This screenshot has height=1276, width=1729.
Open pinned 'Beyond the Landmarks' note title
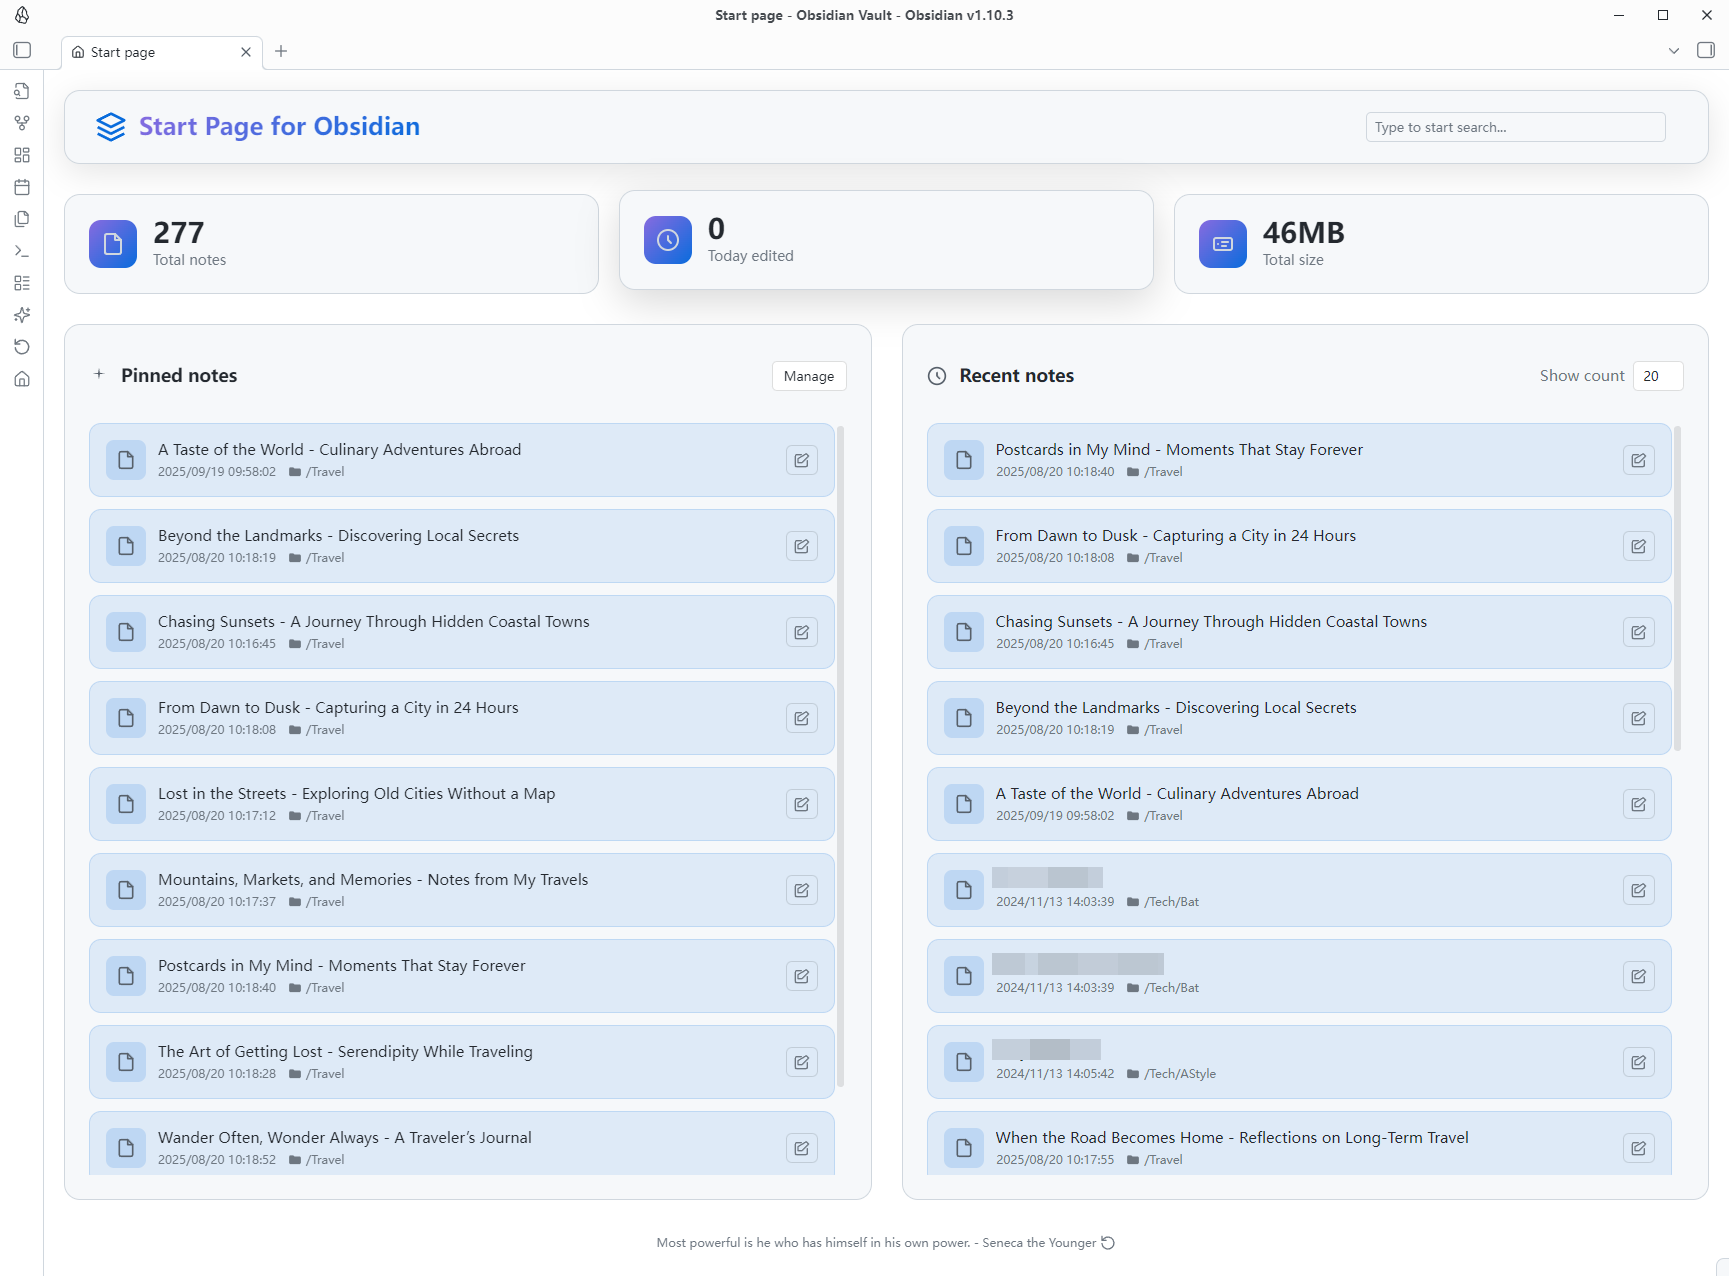[338, 536]
